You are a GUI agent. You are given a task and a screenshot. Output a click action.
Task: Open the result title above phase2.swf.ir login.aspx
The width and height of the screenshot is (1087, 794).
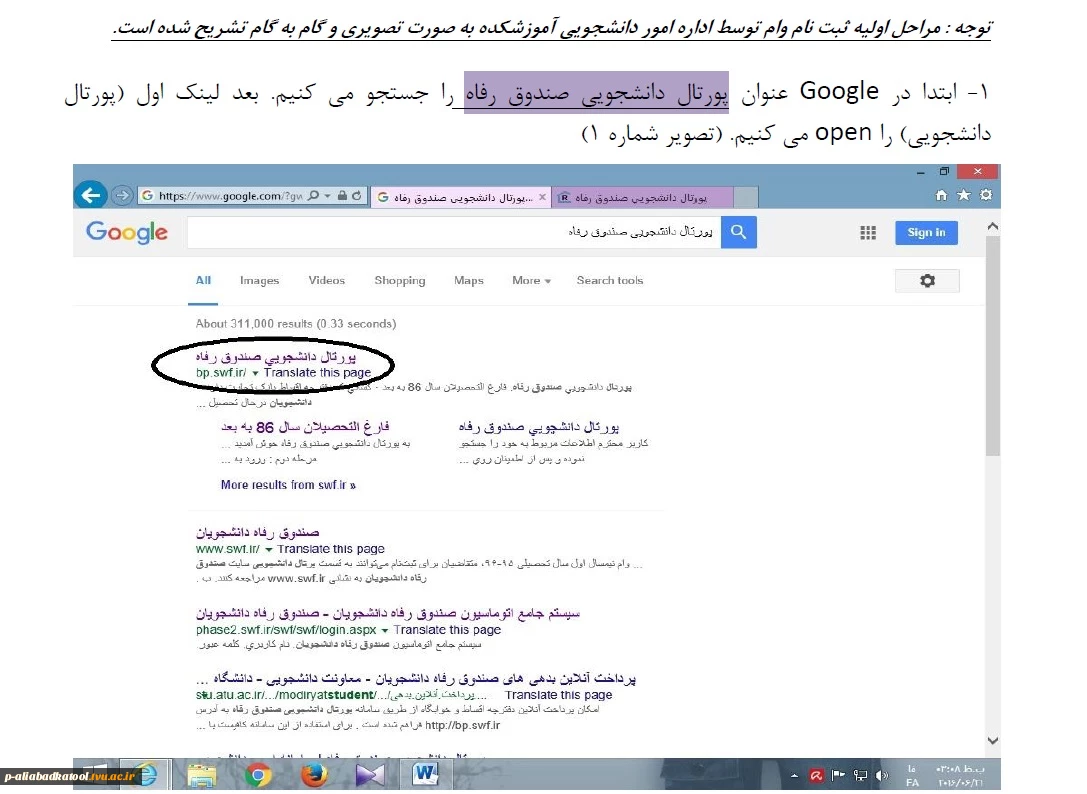point(388,614)
